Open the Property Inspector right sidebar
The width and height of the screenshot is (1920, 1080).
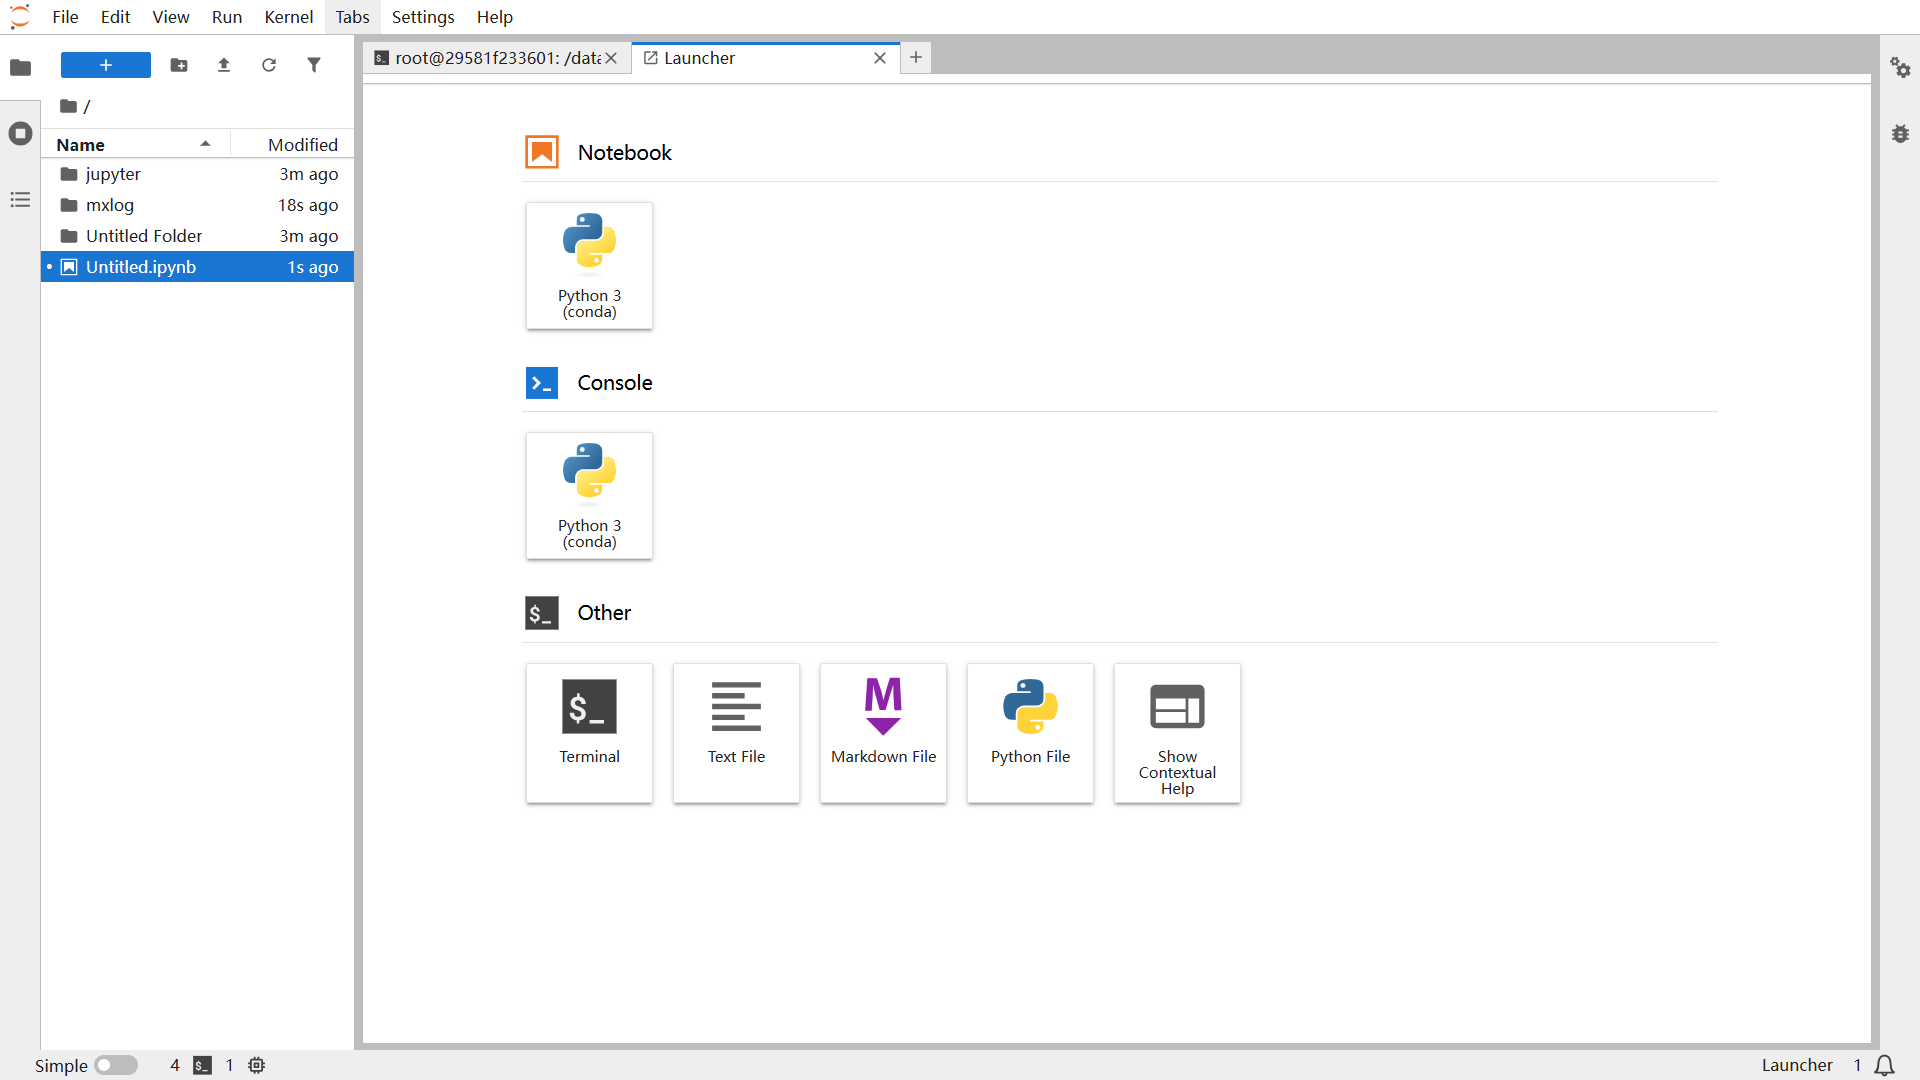click(1900, 67)
